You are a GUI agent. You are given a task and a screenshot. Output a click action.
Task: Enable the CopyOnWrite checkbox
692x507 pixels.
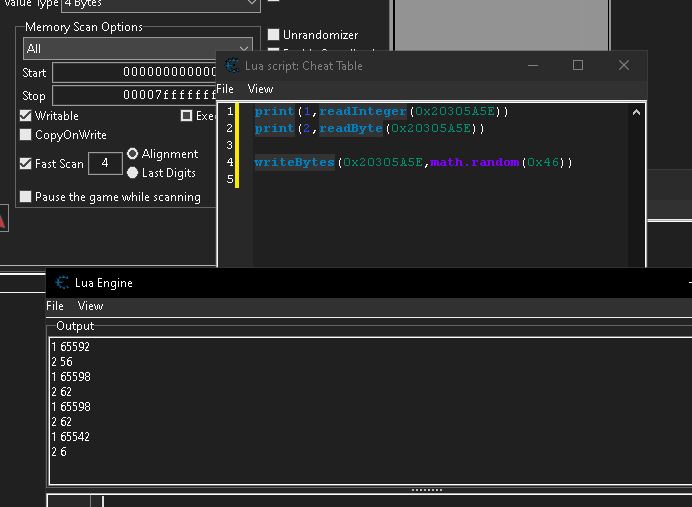26,135
